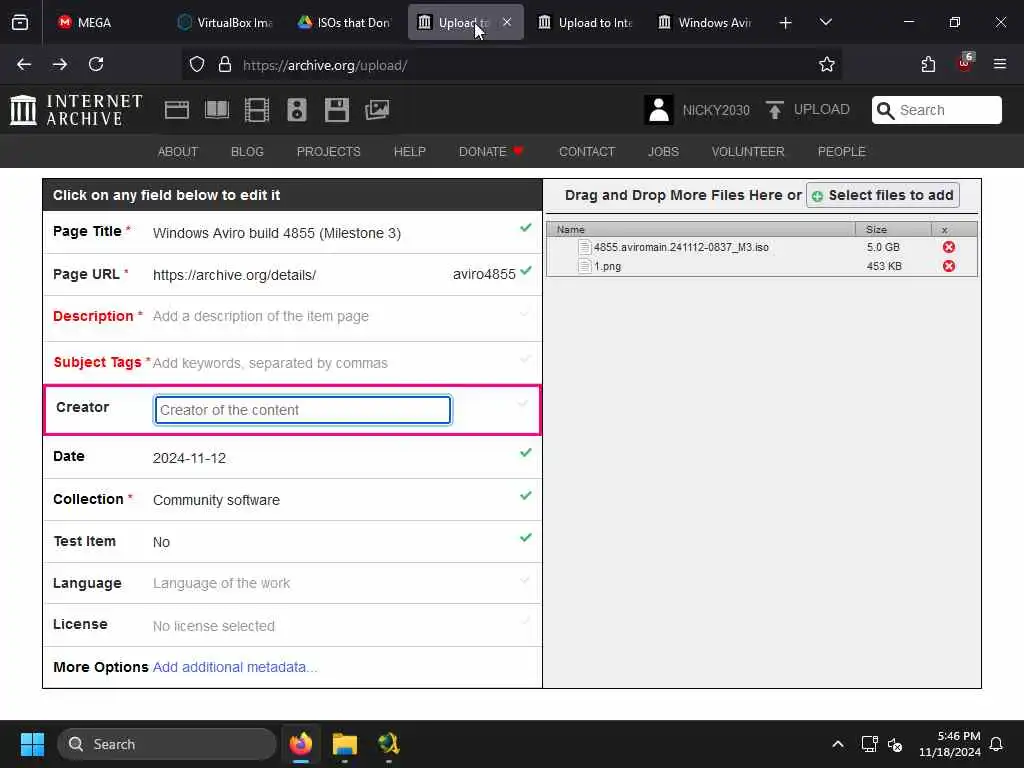Open the PEOPLE nav link
1024x768 pixels.
tap(842, 152)
